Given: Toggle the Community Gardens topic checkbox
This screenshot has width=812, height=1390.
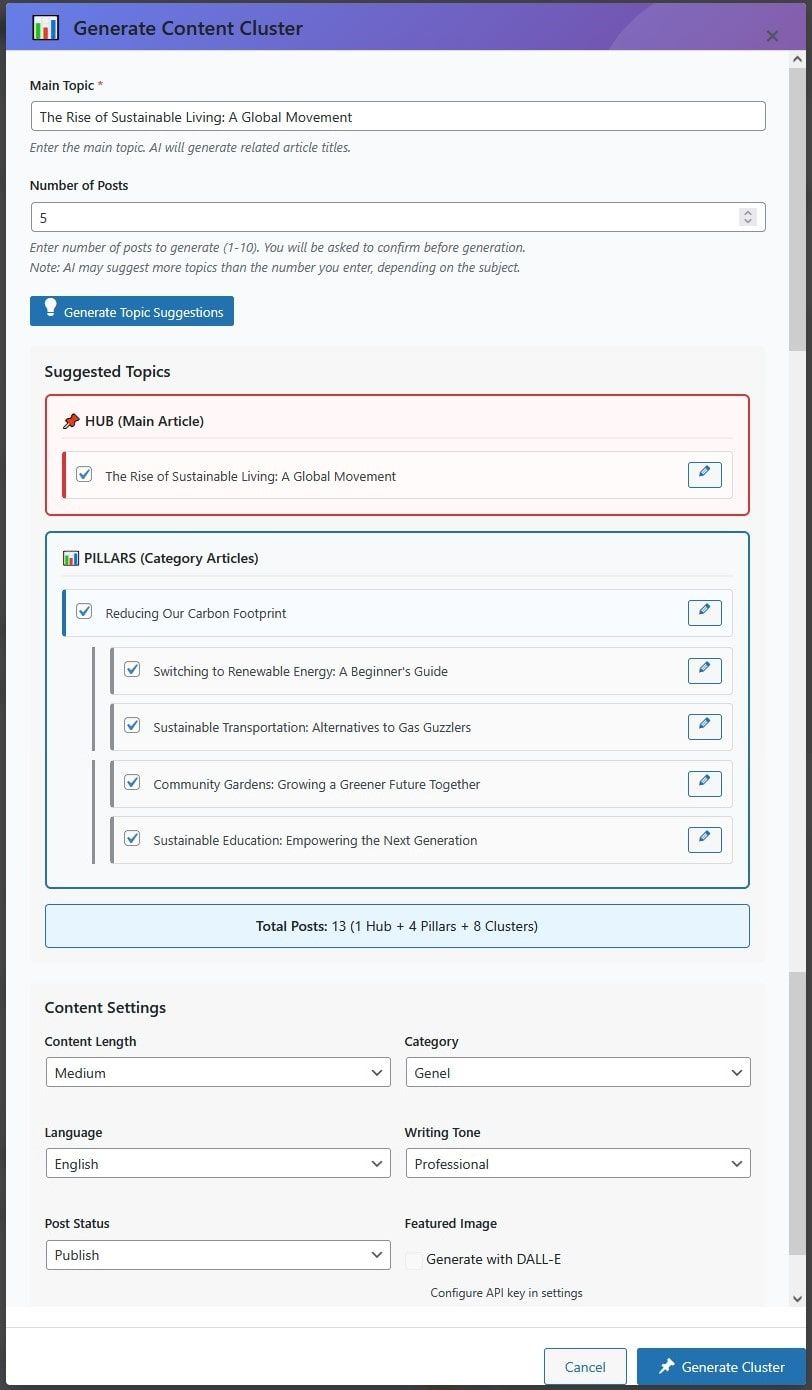Looking at the screenshot, I should point(132,782).
